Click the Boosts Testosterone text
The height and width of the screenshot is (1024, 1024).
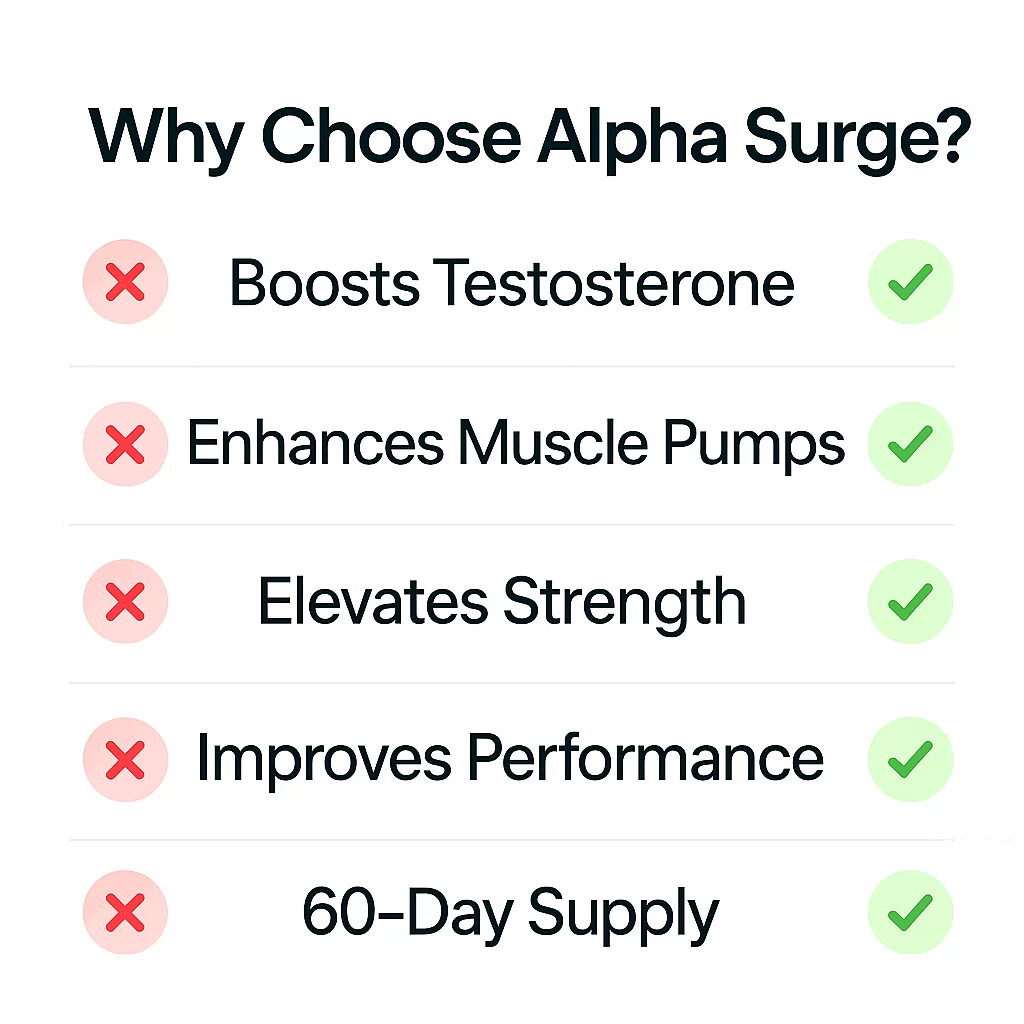pos(512,283)
